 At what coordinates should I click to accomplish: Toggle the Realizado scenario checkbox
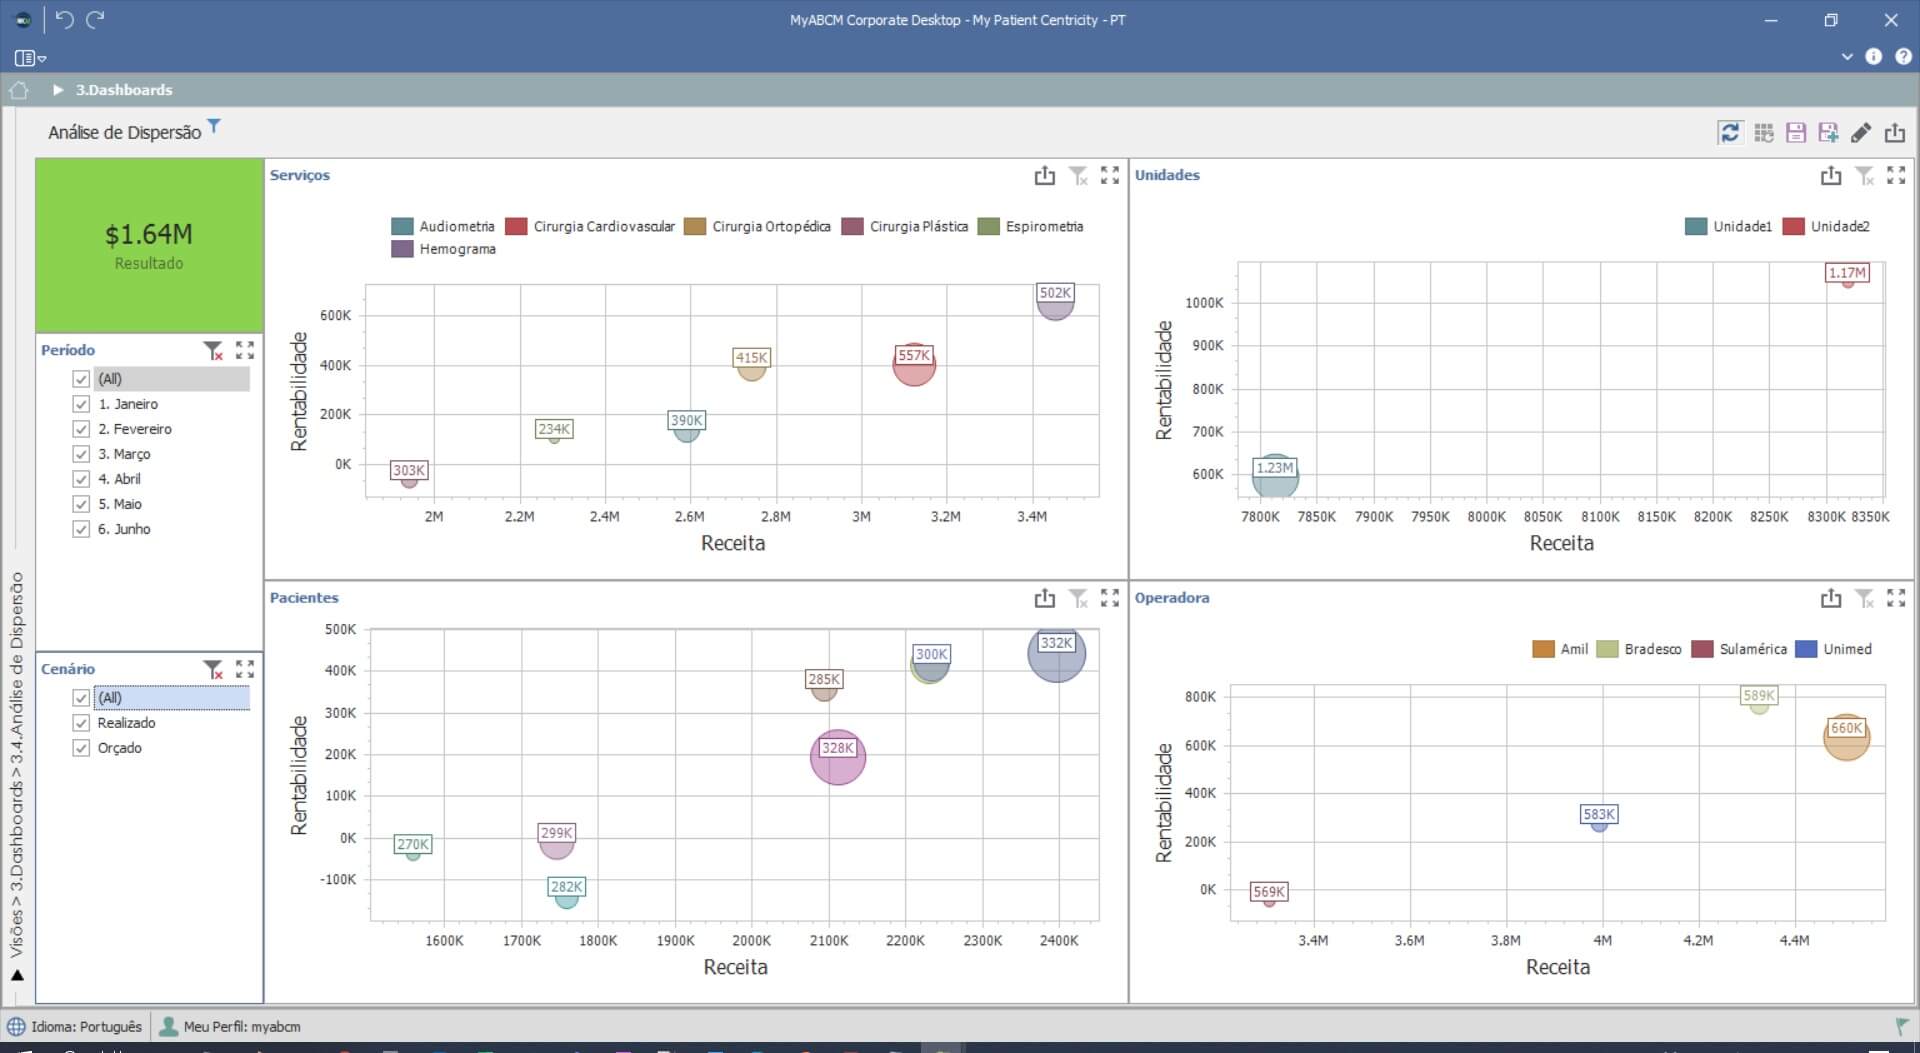pyautogui.click(x=81, y=723)
